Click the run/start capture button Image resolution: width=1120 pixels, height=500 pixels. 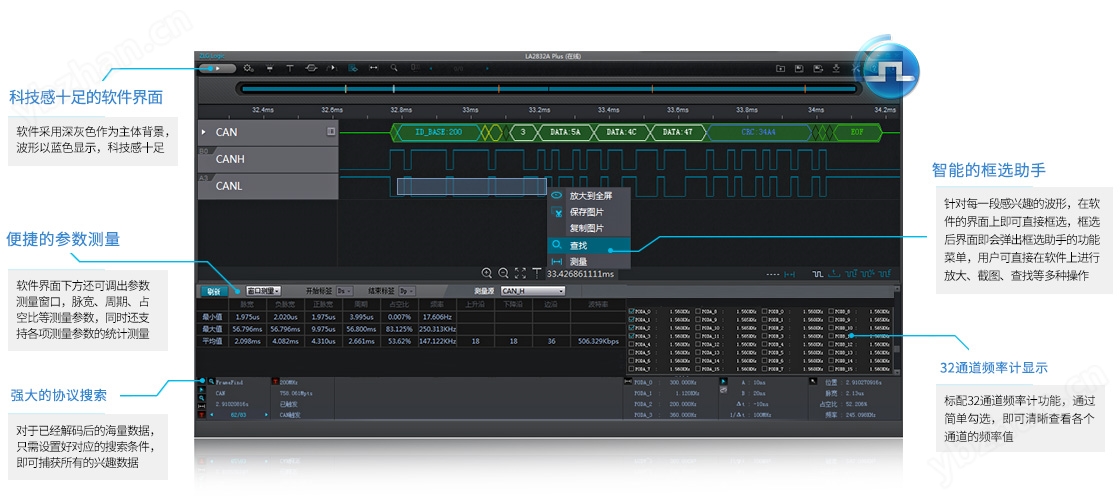pyautogui.click(x=217, y=68)
